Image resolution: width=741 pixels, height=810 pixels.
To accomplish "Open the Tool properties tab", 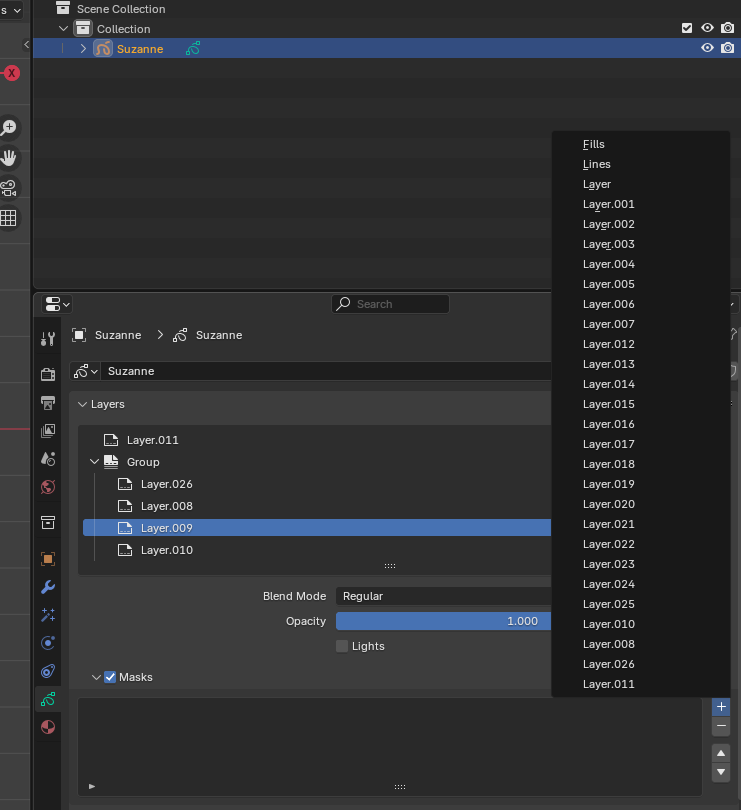I will click(x=48, y=339).
